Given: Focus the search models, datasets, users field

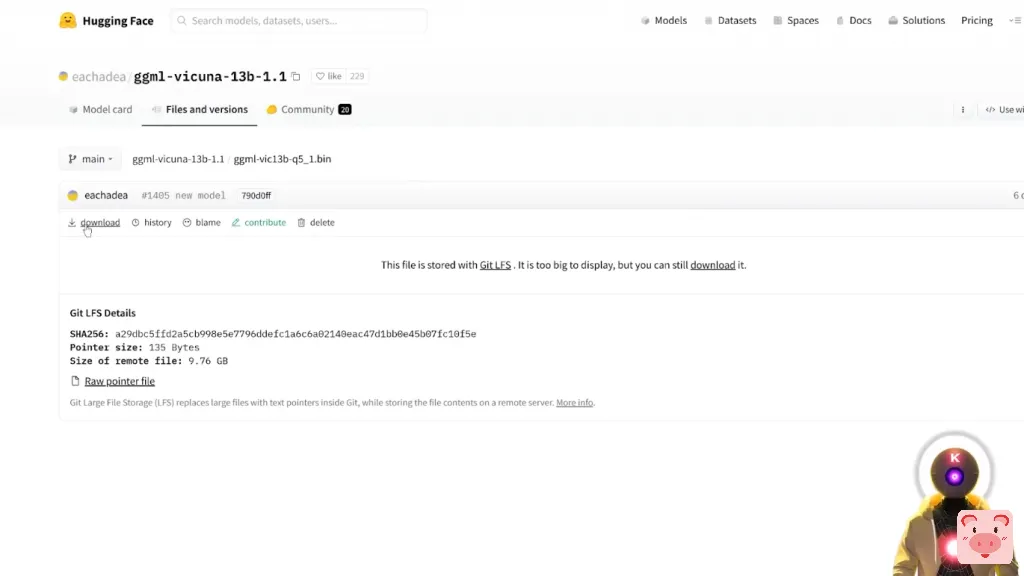Looking at the screenshot, I should (x=299, y=20).
